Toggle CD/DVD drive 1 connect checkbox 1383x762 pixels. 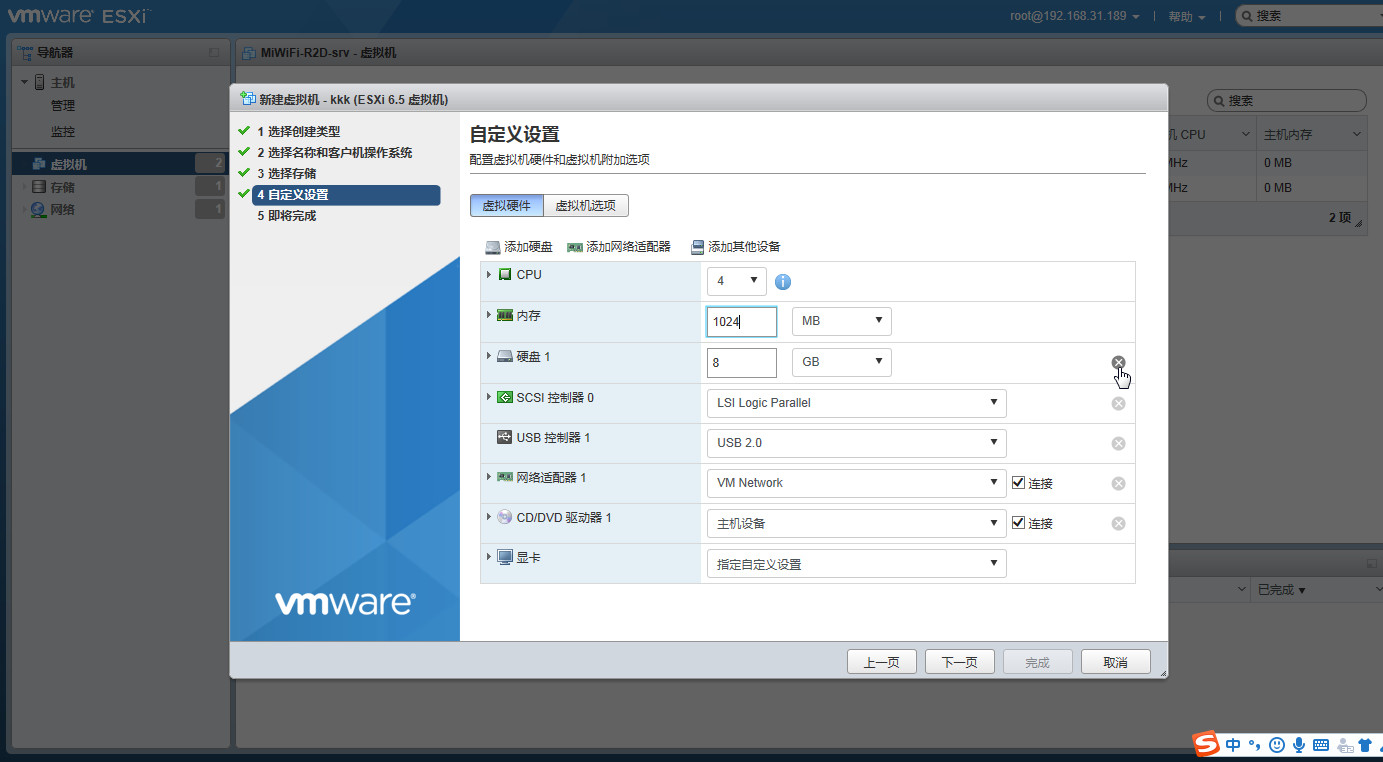[1018, 522]
